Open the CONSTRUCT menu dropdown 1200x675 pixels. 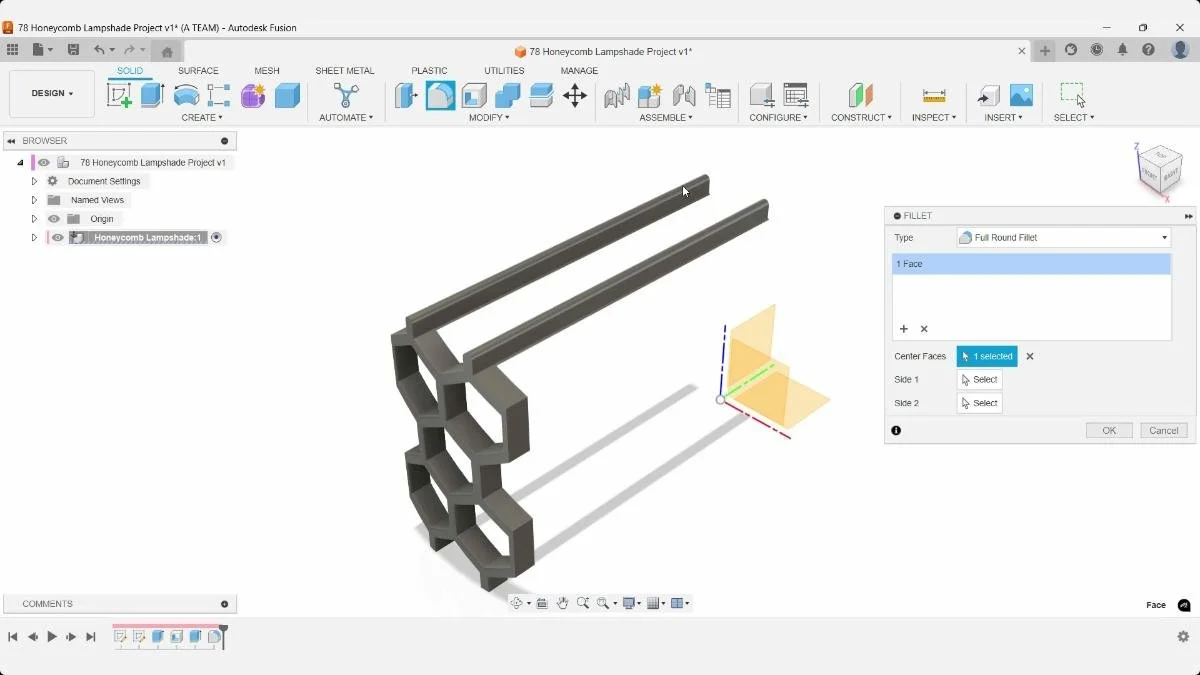coord(861,118)
